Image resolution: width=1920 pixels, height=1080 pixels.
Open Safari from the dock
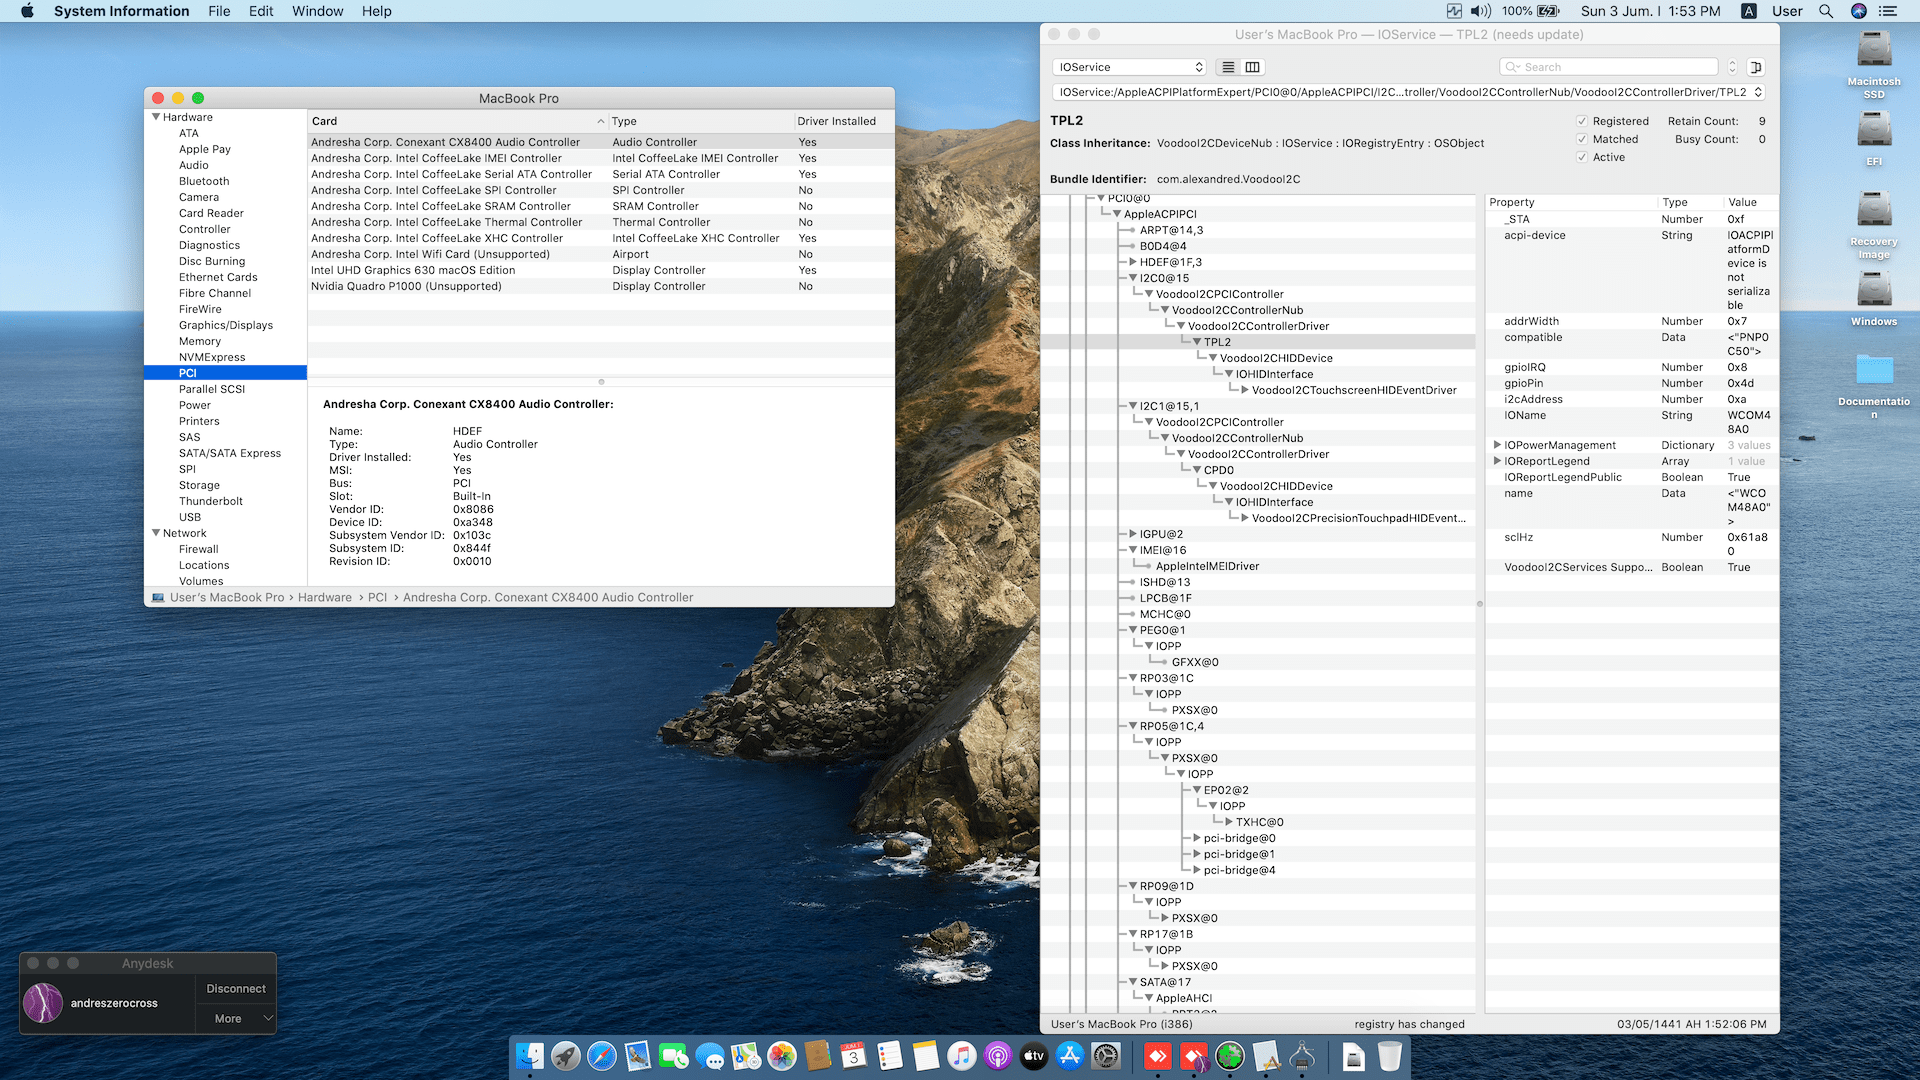602,1056
